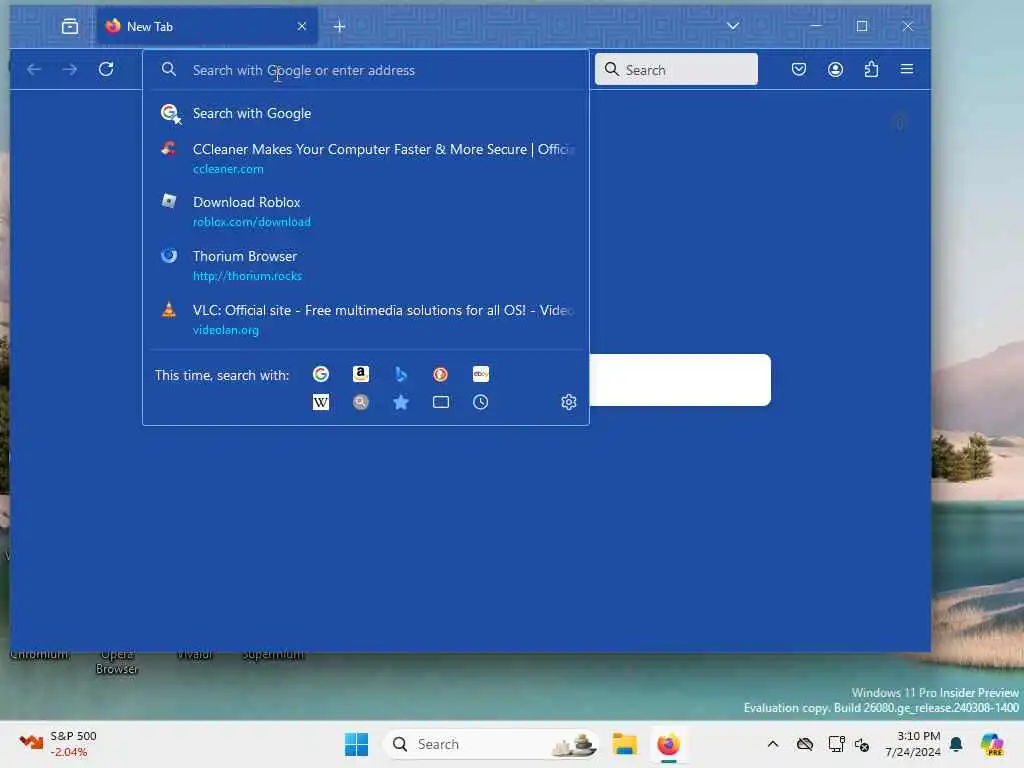Click Firefox icon in taskbar

tap(668, 744)
